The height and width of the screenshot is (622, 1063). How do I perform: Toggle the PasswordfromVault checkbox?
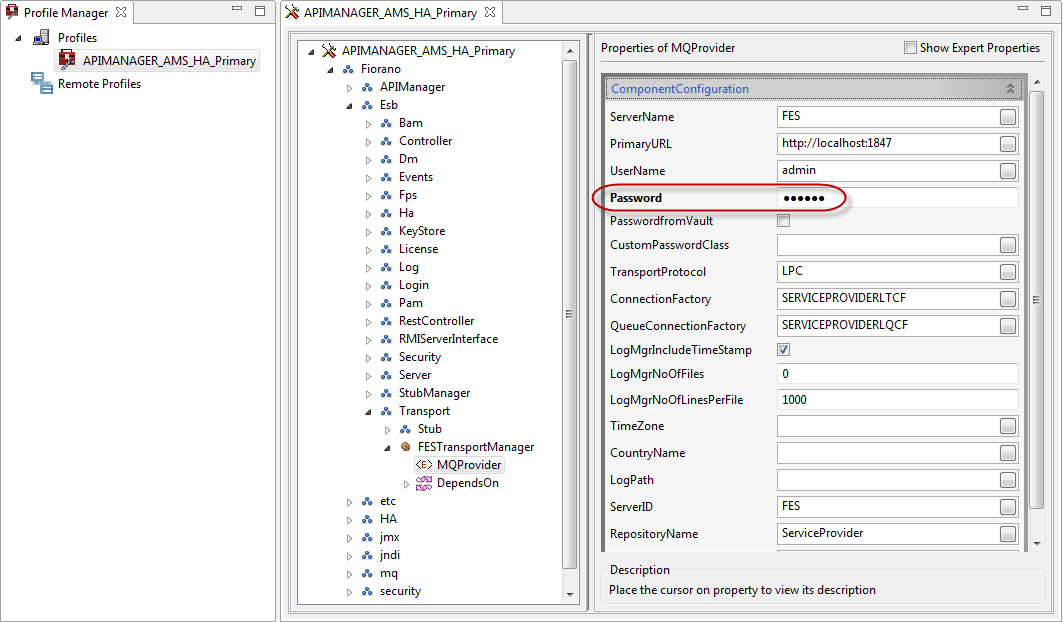point(784,220)
